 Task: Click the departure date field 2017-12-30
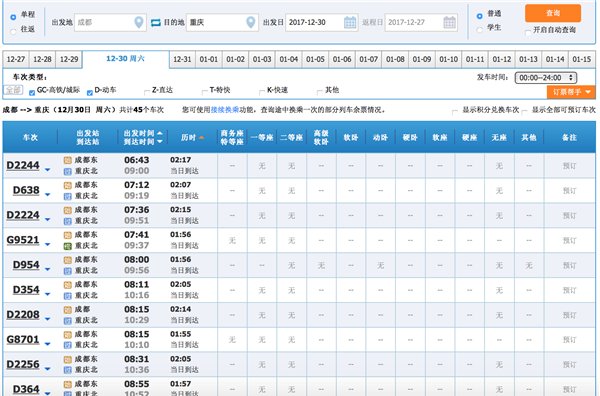click(x=321, y=22)
